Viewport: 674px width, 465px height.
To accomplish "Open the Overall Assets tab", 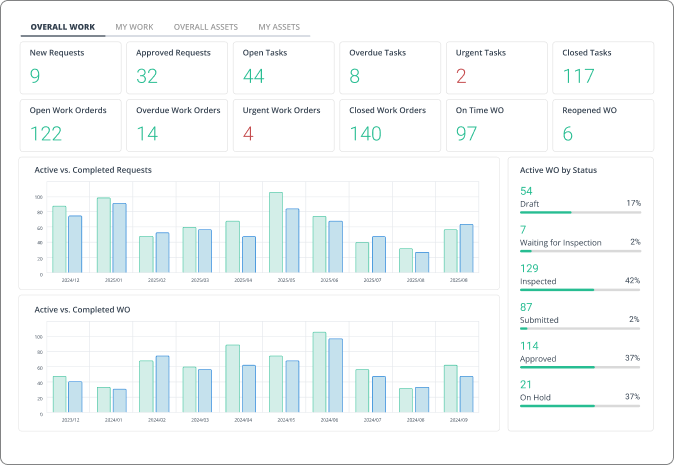I will coord(205,26).
